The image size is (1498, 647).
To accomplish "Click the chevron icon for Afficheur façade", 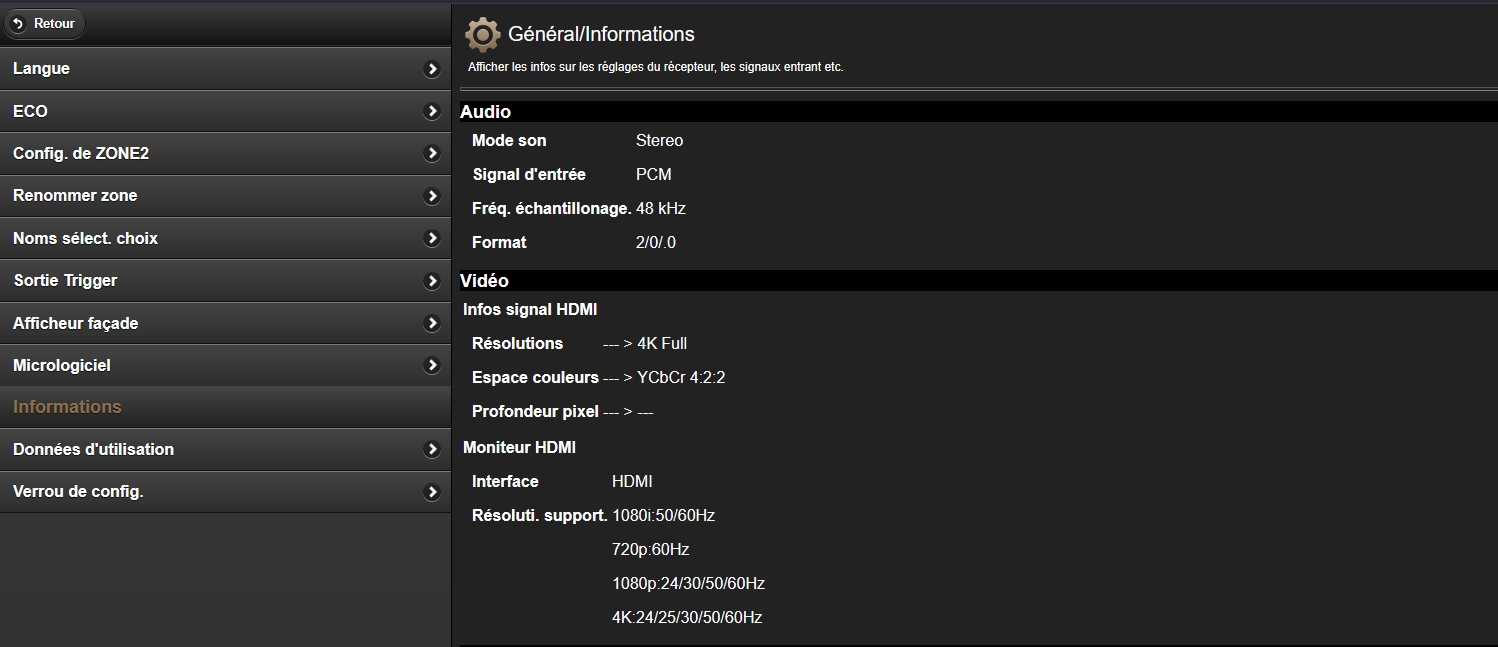I will (x=432, y=323).
